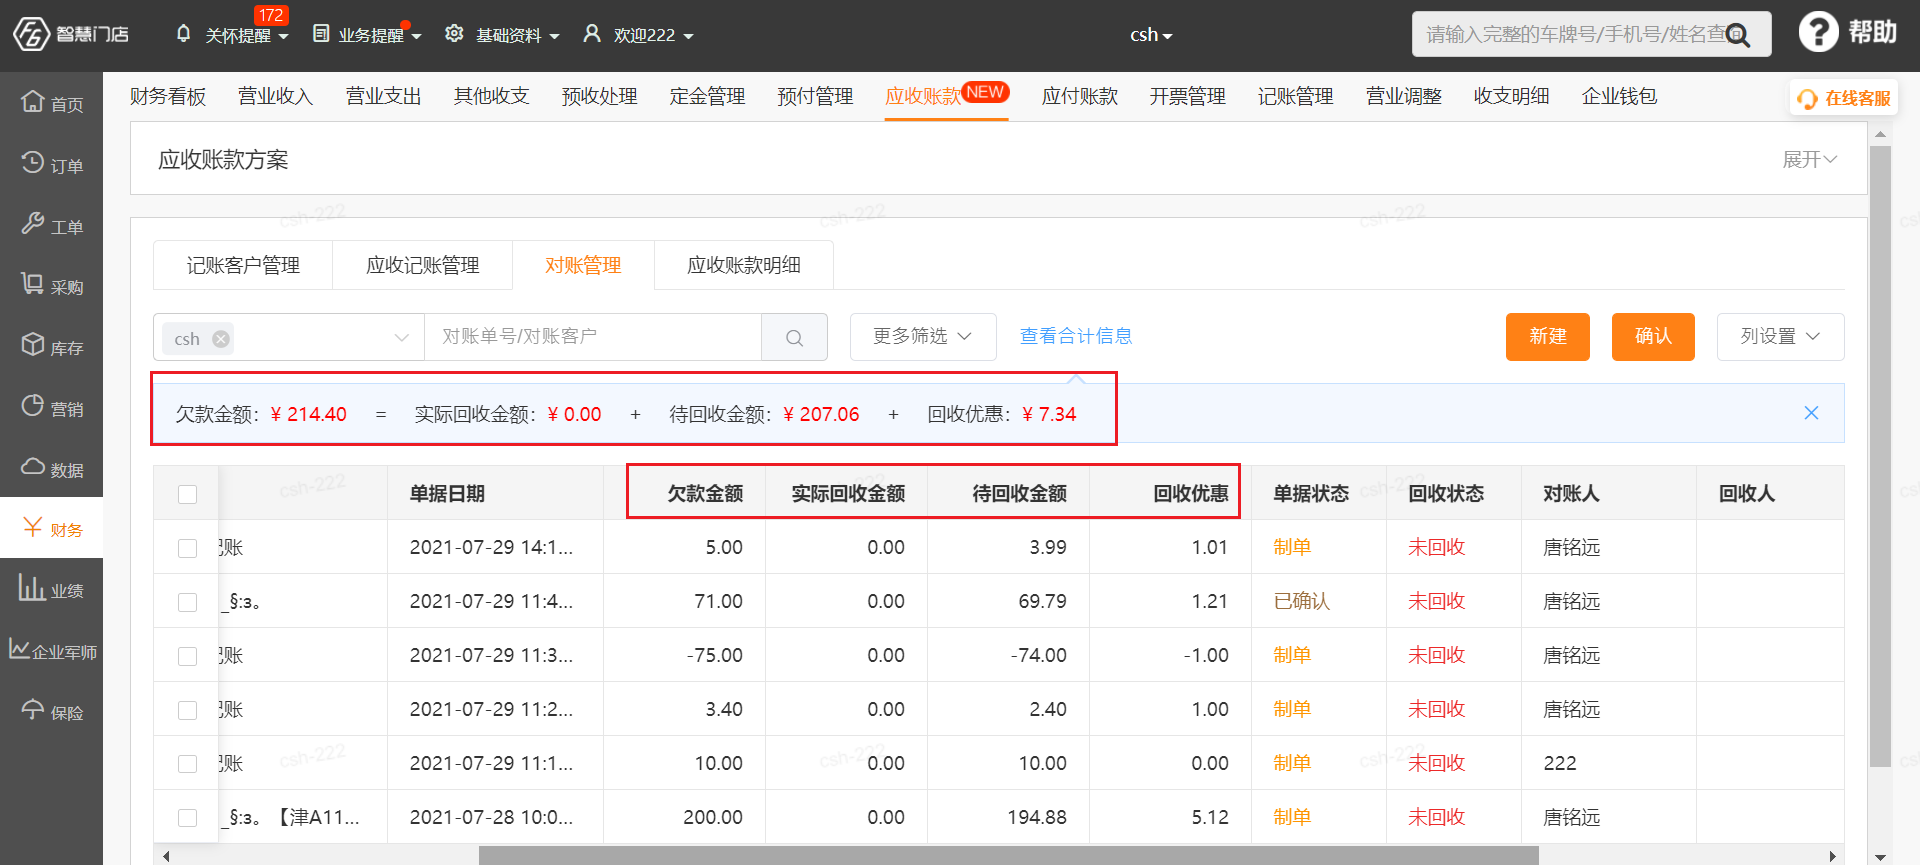
Task: Click the 帮助 question mark icon
Action: pyautogui.click(x=1818, y=32)
